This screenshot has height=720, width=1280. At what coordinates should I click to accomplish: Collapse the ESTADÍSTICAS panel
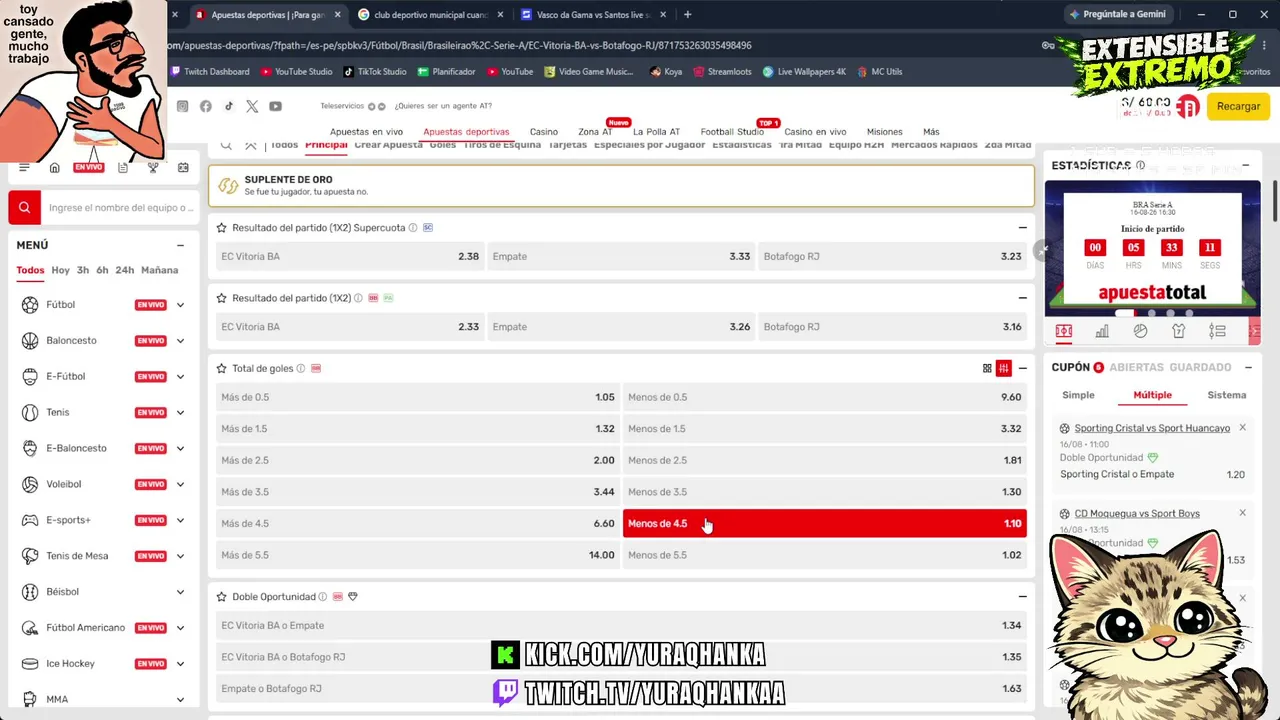pos(1246,165)
